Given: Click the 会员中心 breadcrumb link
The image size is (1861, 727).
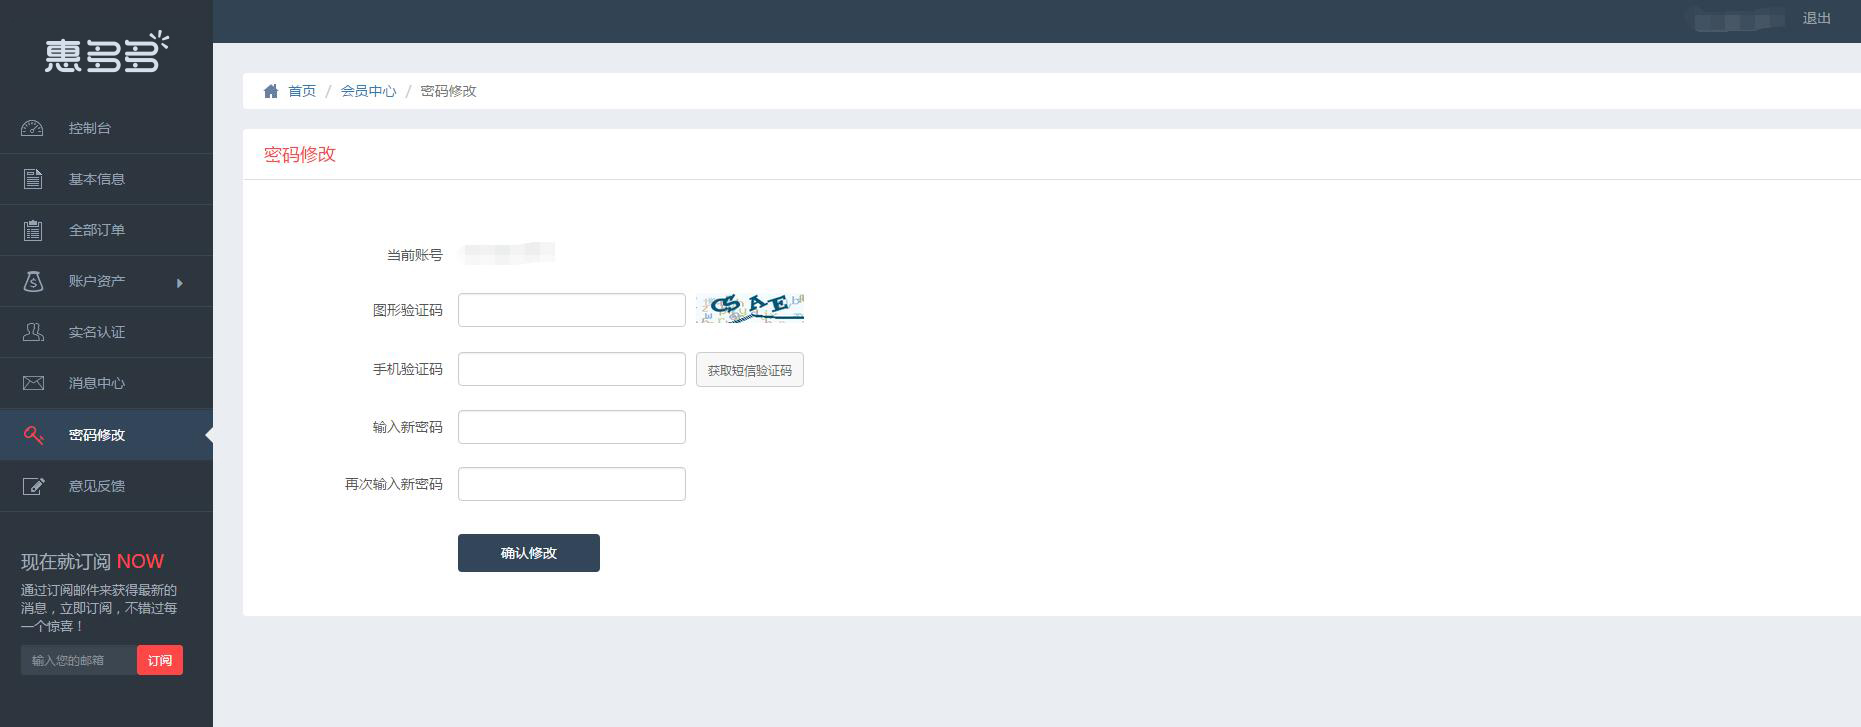Looking at the screenshot, I should (x=368, y=91).
